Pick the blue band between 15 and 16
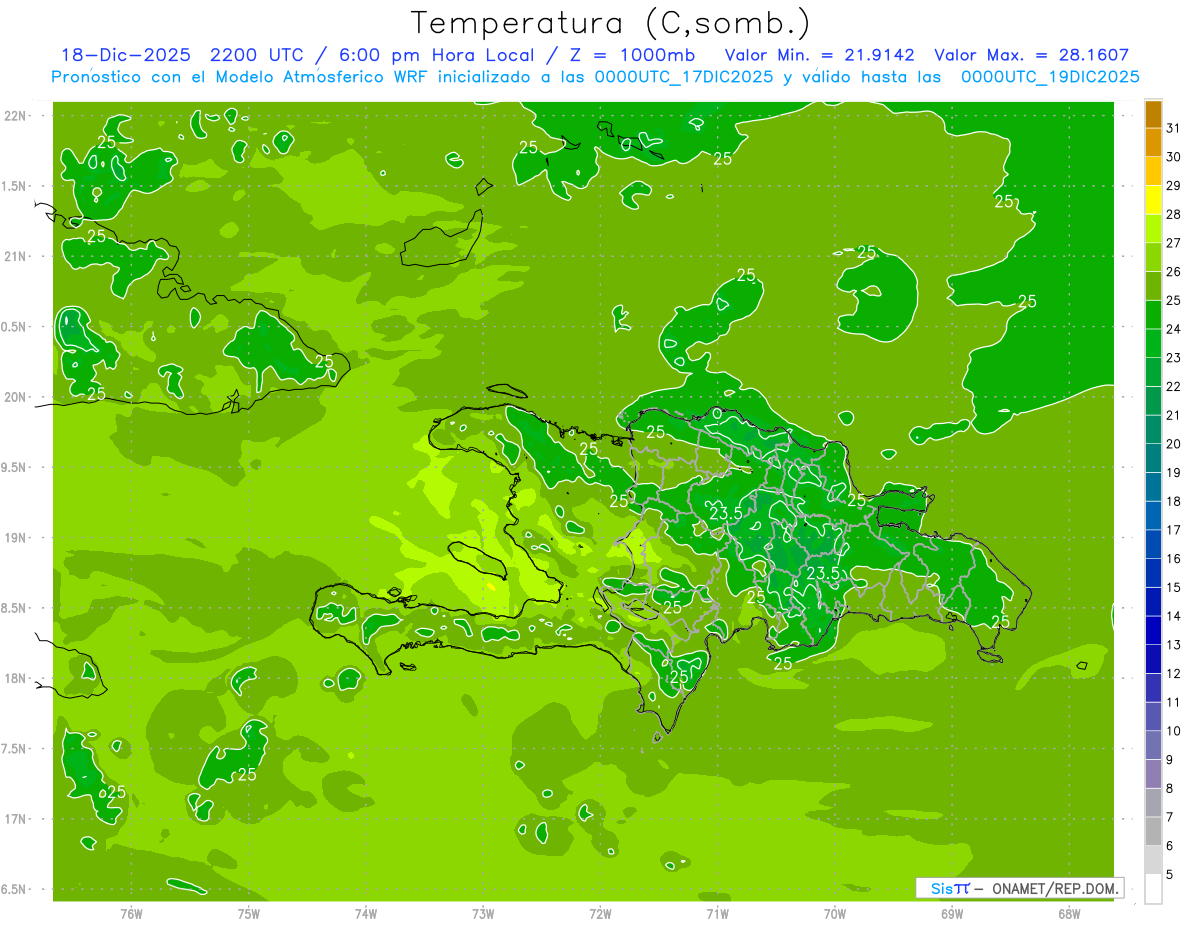This screenshot has height=927, width=1200. pyautogui.click(x=1153, y=573)
